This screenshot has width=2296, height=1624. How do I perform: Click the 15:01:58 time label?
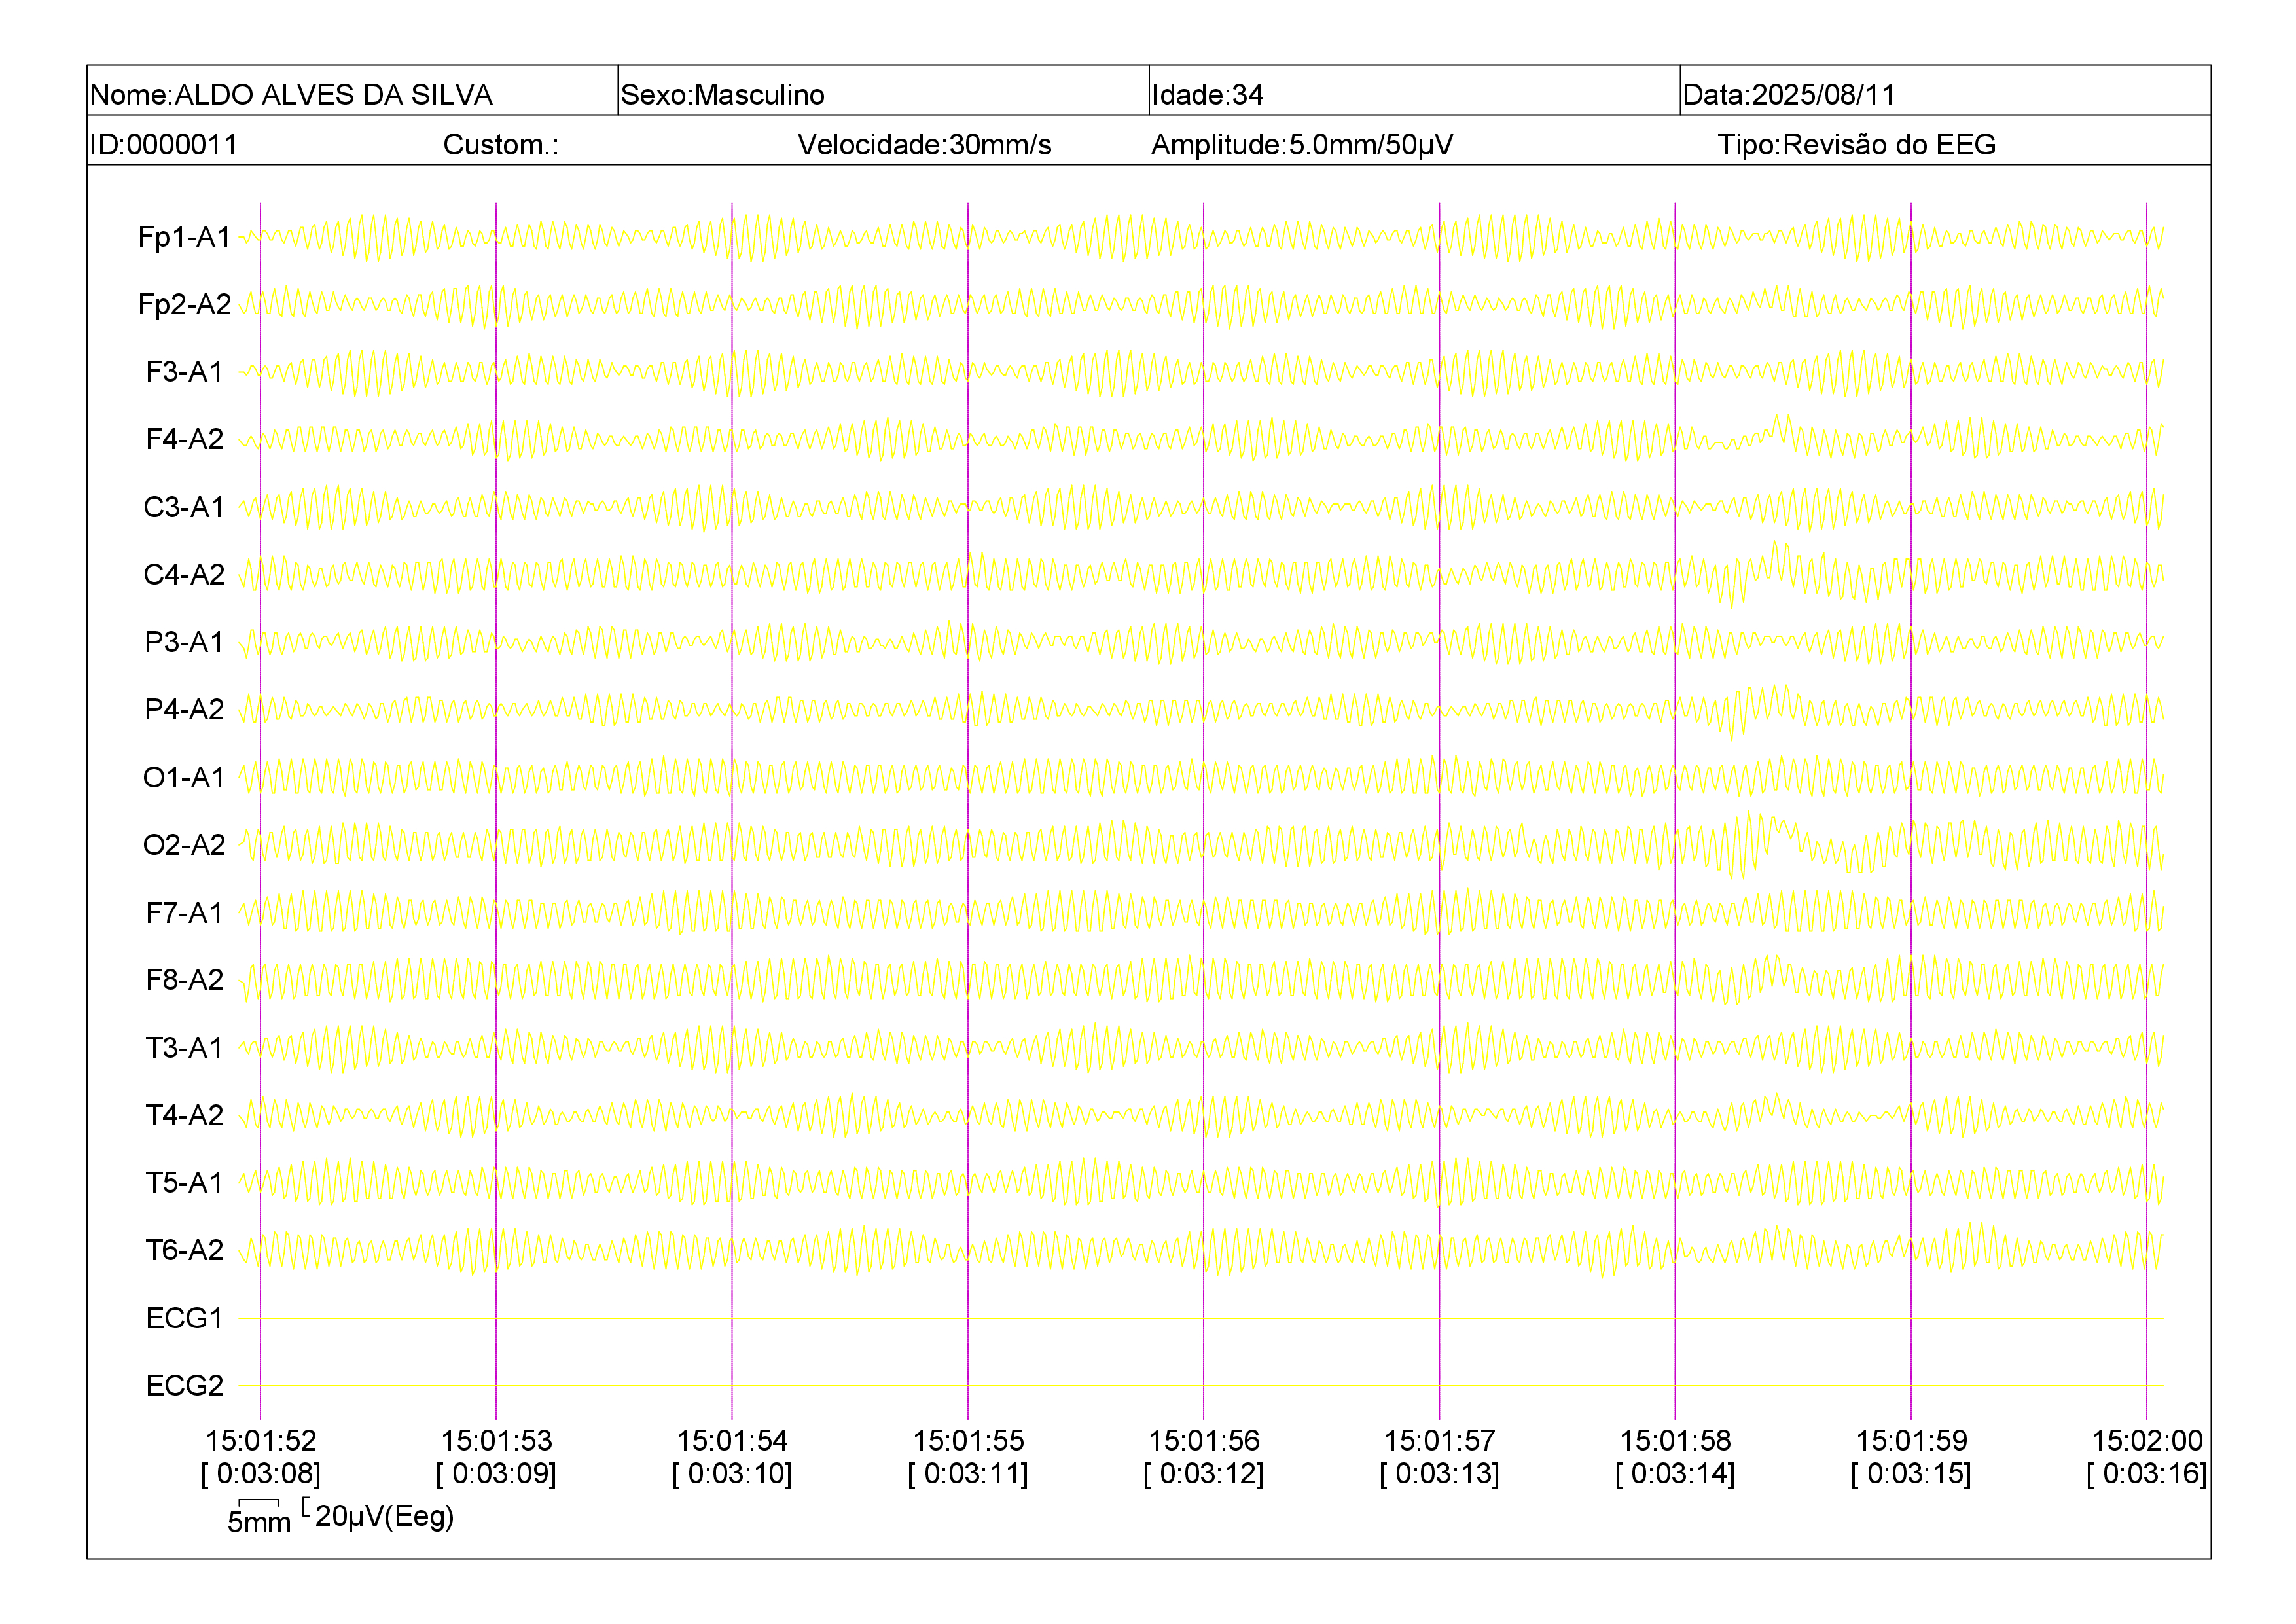coord(1675,1441)
